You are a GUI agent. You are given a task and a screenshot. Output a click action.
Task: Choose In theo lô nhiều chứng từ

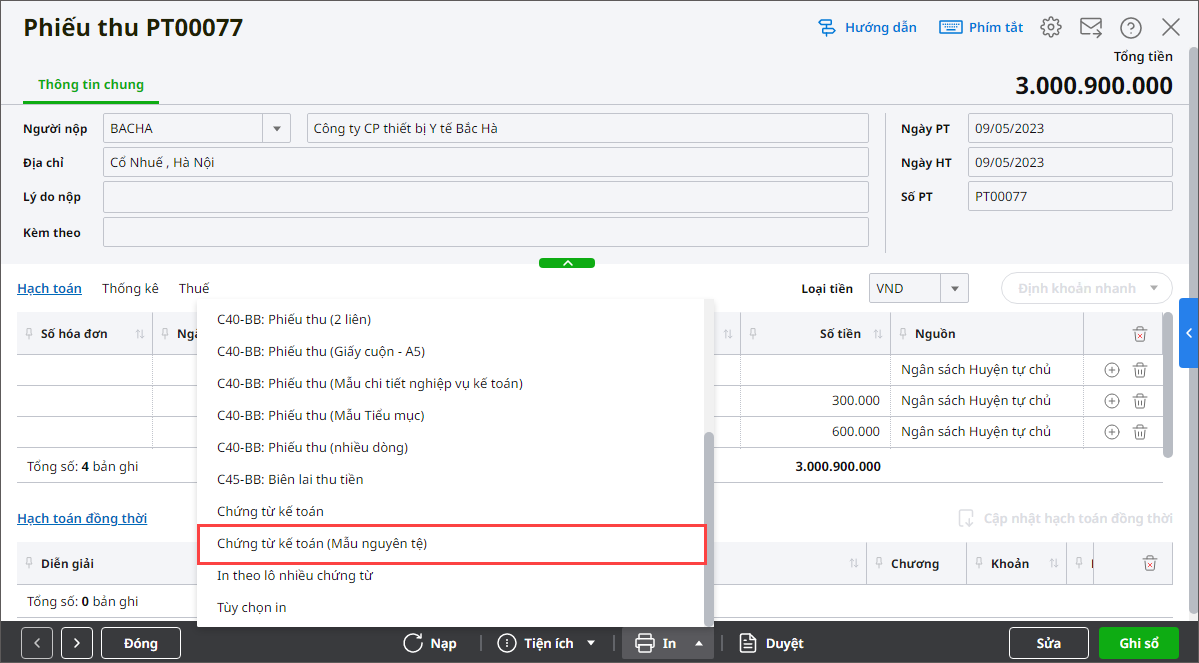coord(451,576)
